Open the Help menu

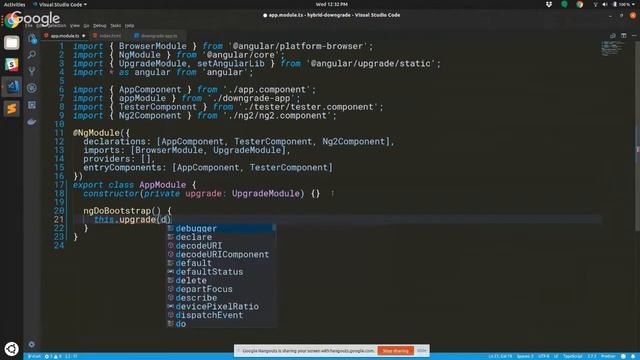129,26
